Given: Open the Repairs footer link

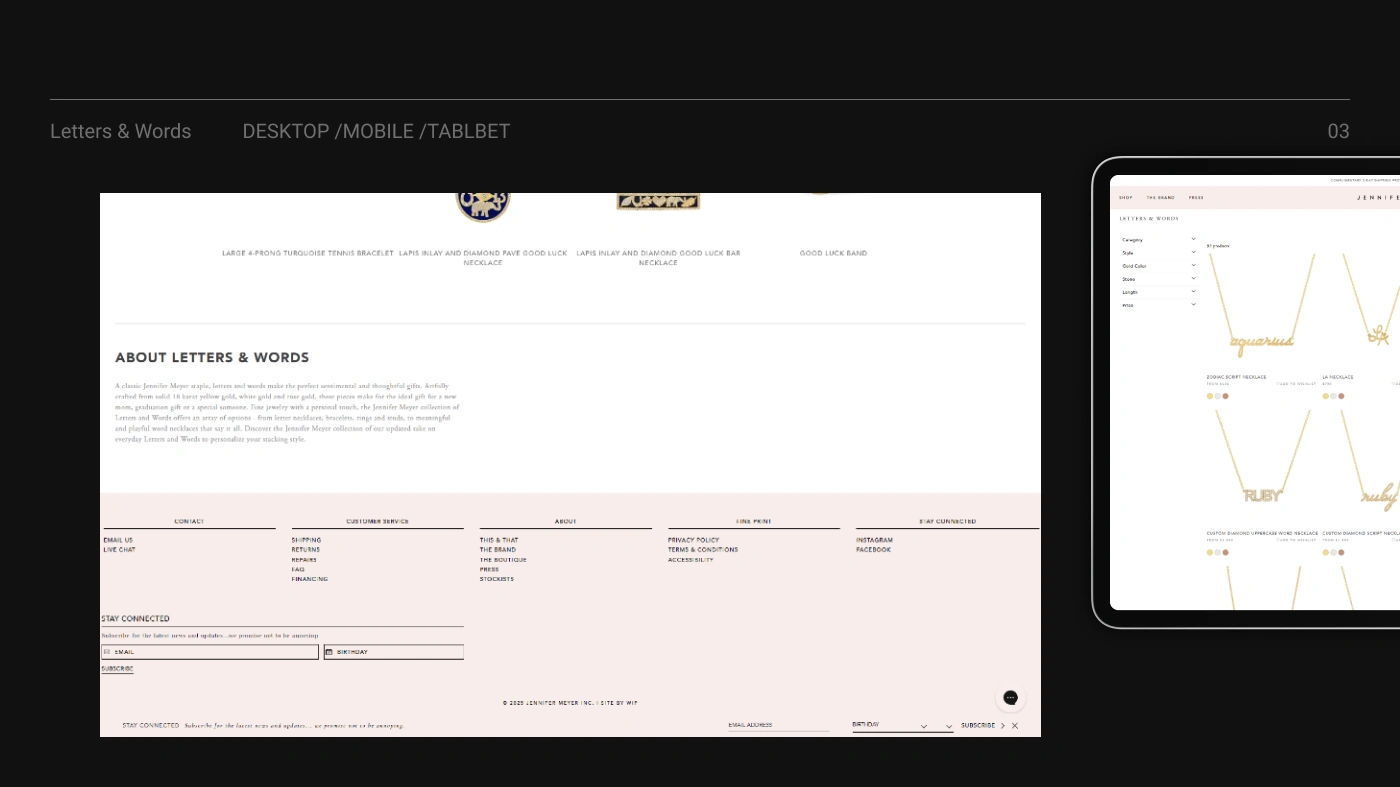Looking at the screenshot, I should pos(304,560).
